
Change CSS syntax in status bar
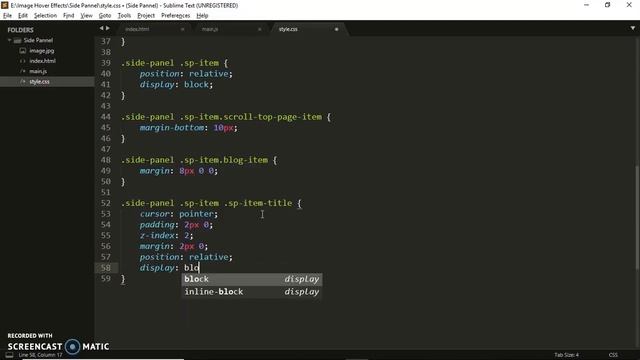click(613, 355)
